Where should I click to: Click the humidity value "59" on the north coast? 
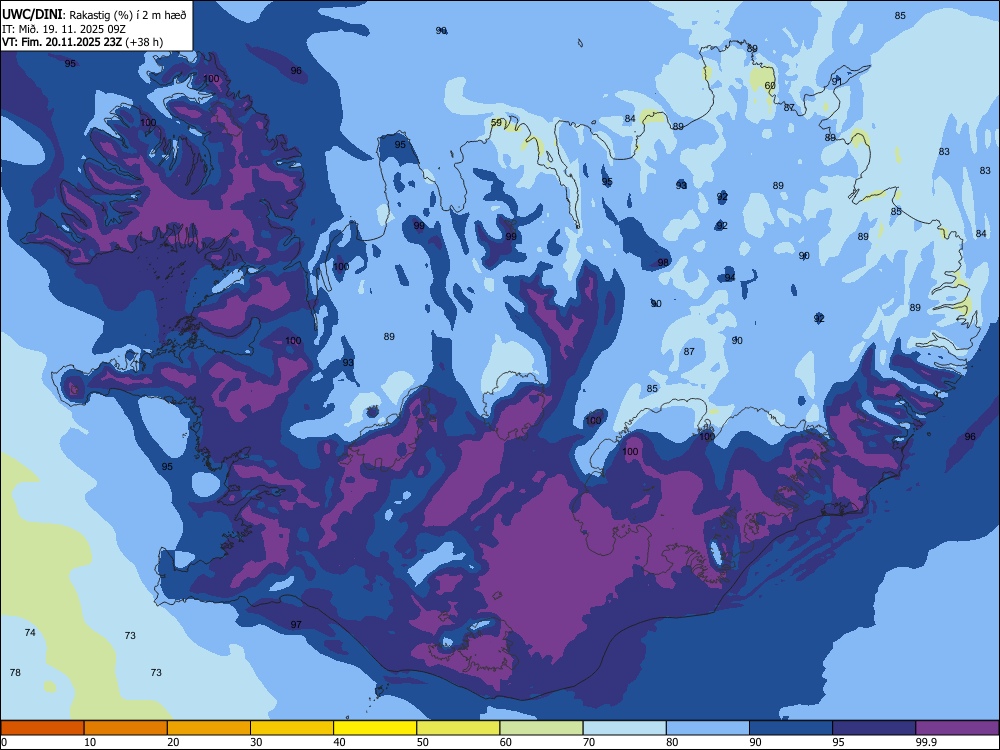tap(496, 123)
